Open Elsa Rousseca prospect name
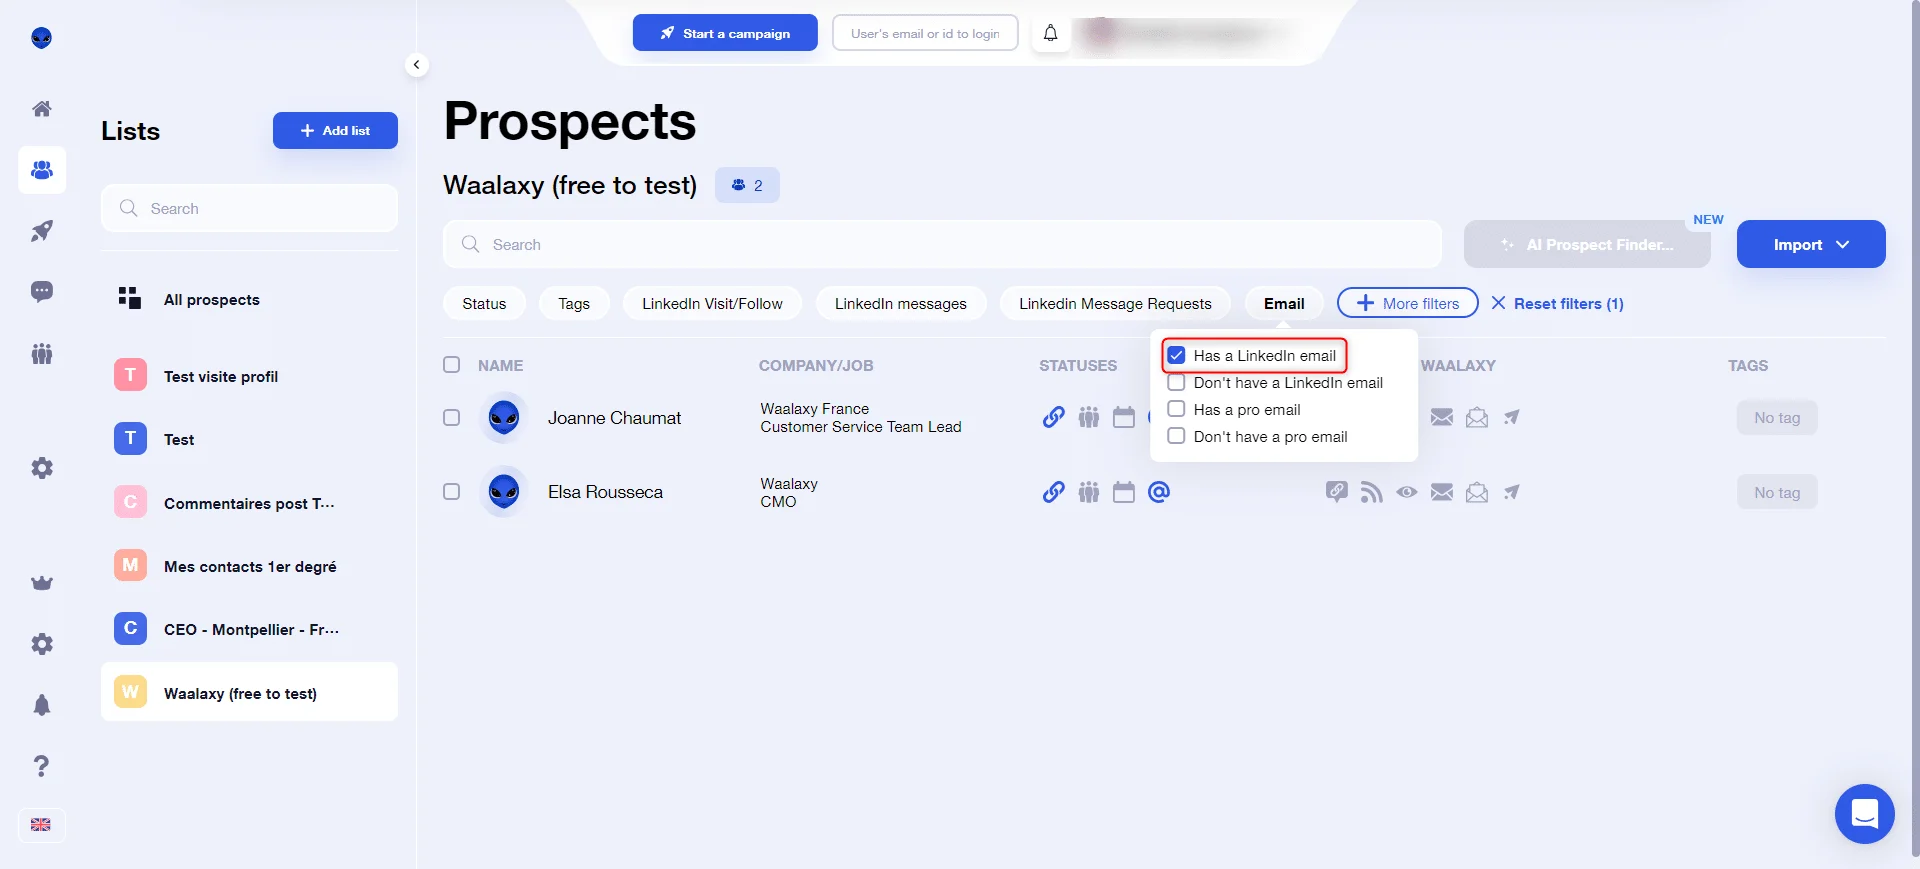This screenshot has width=1920, height=869. pos(605,492)
